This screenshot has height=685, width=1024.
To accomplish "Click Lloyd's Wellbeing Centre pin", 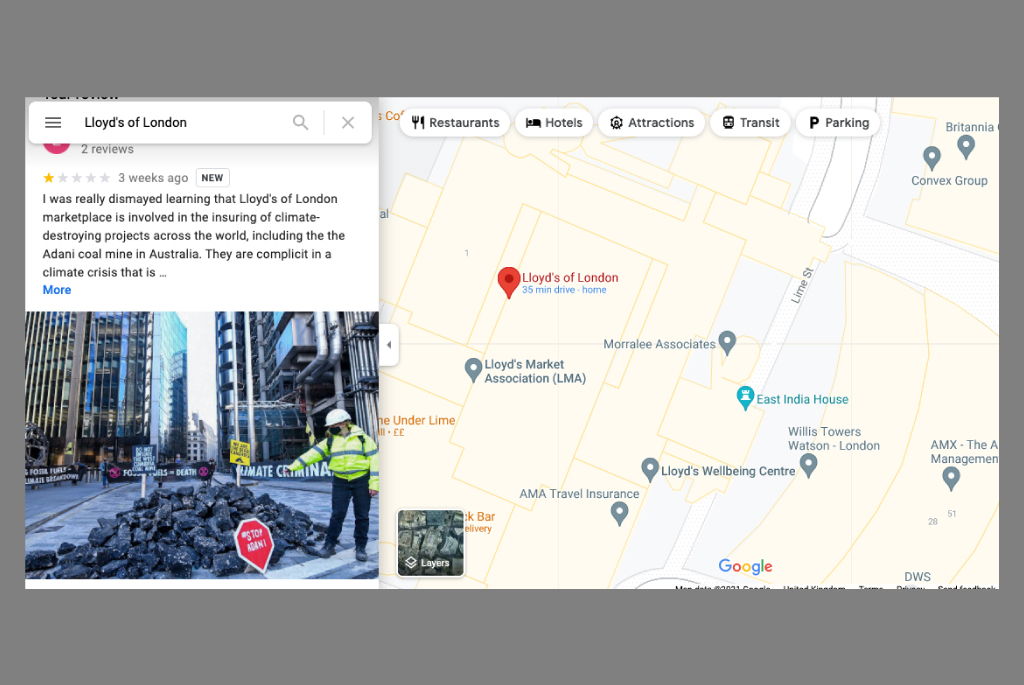I will tap(650, 470).
